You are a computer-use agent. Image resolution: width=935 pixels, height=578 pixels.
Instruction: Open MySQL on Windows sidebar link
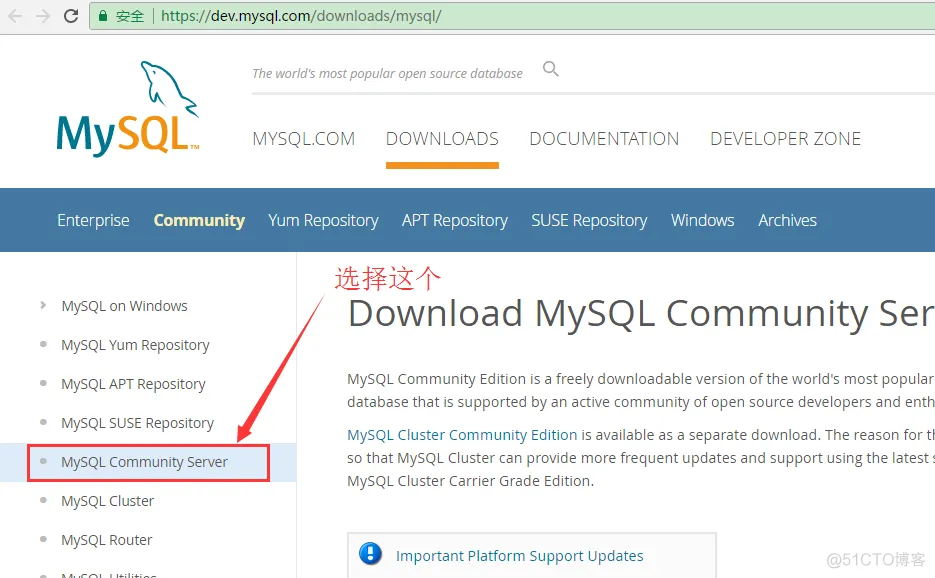[x=124, y=306]
